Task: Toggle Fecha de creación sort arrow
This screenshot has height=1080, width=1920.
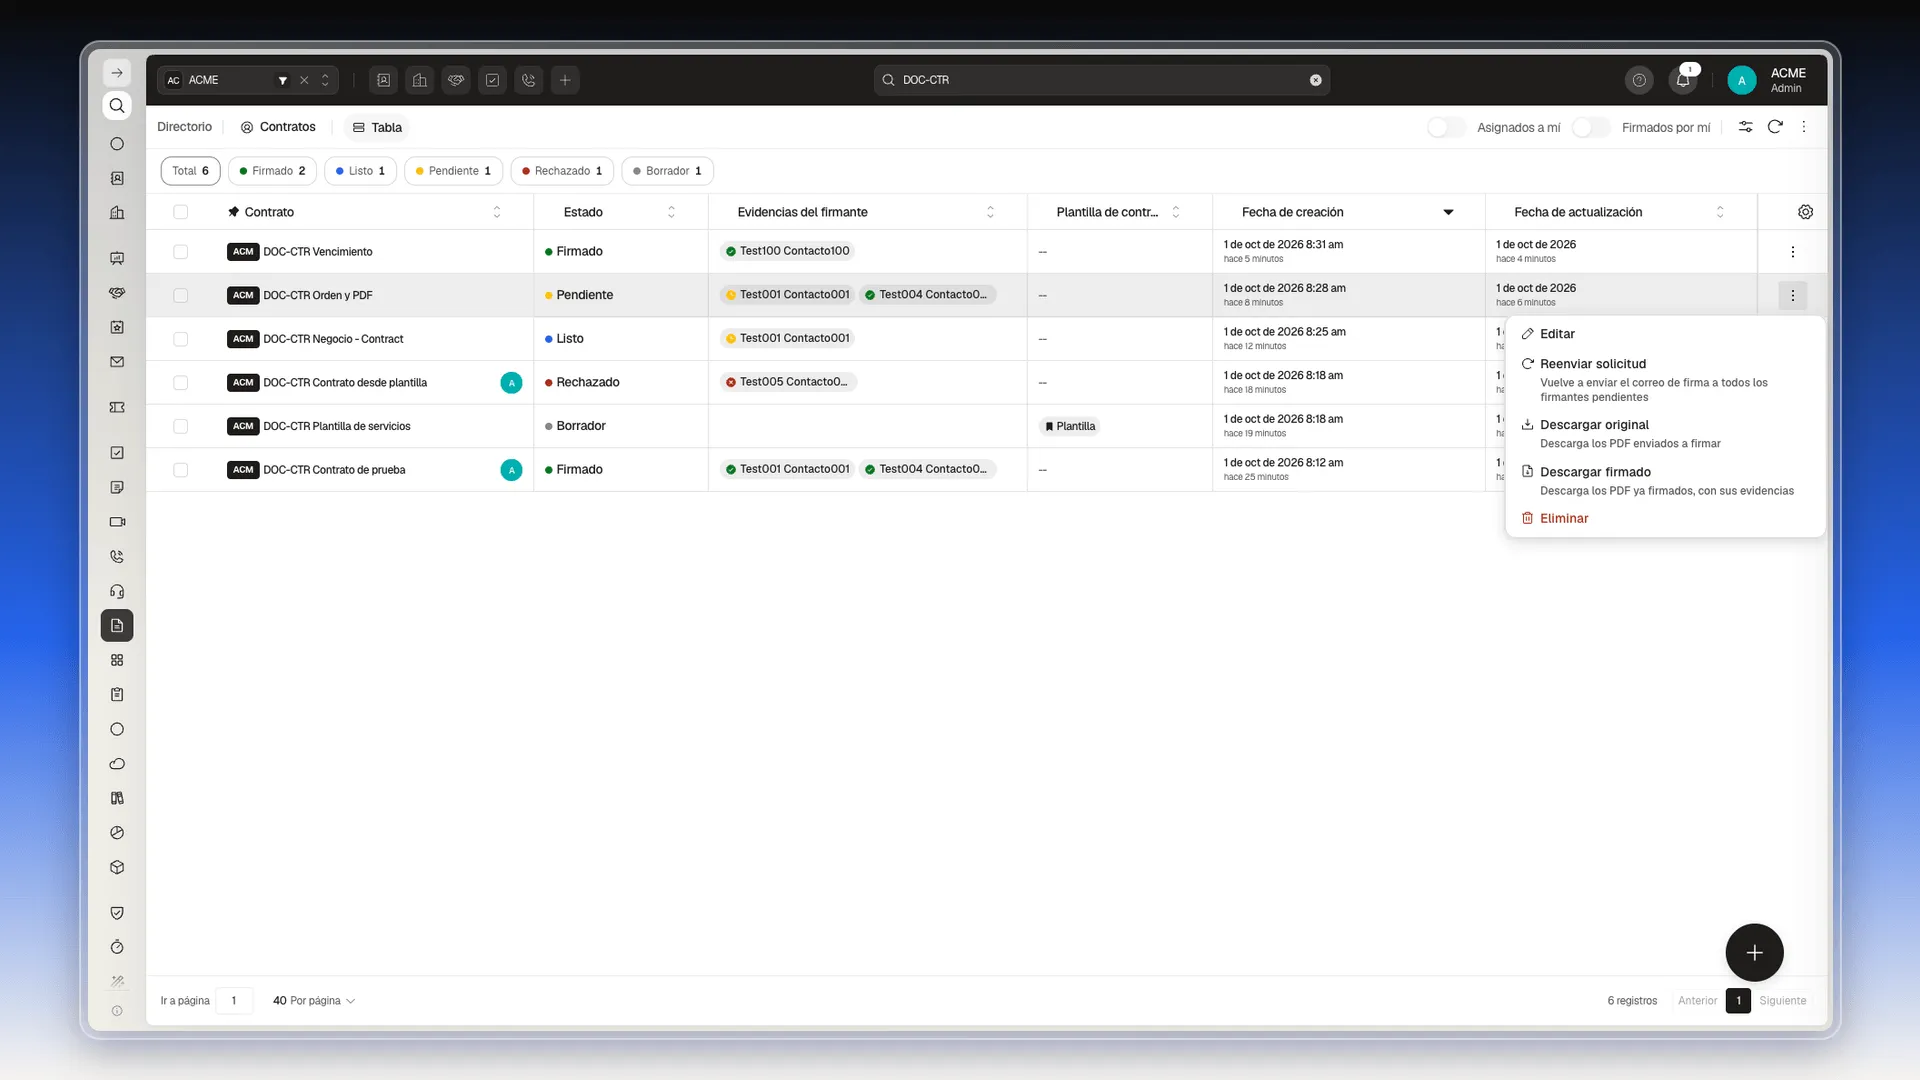Action: coord(1448,212)
